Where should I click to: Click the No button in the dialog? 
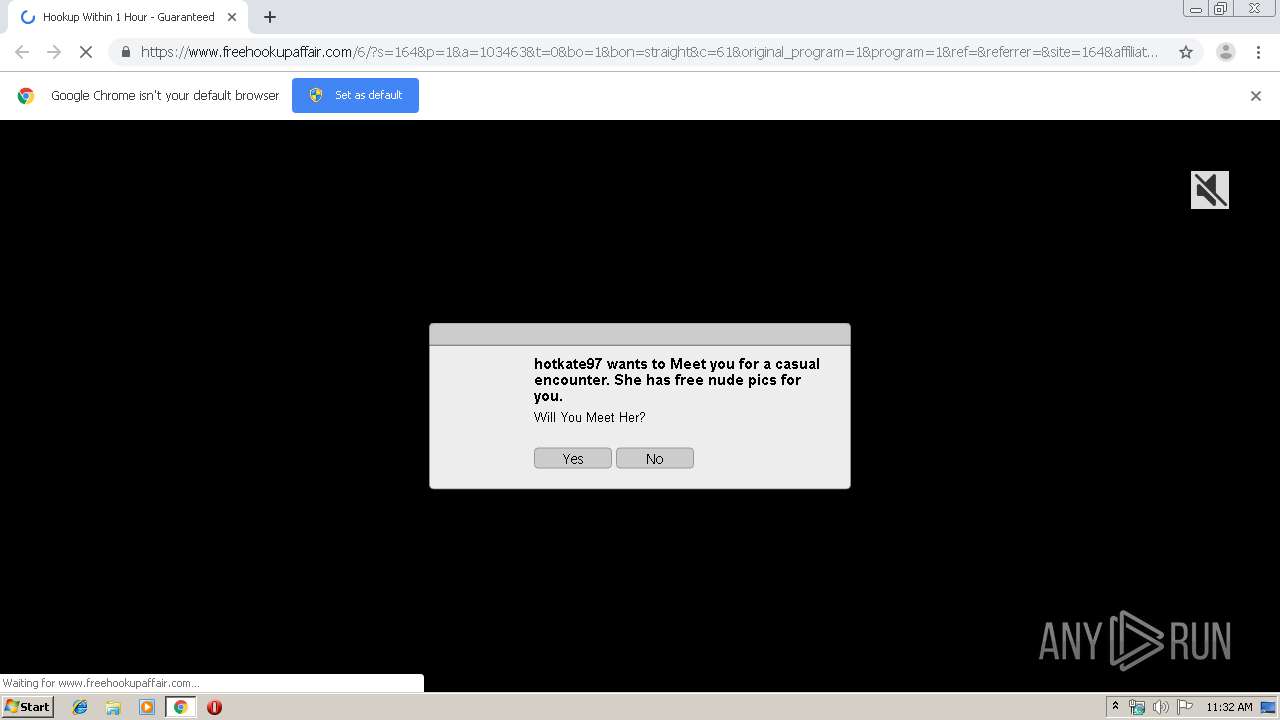tap(655, 458)
